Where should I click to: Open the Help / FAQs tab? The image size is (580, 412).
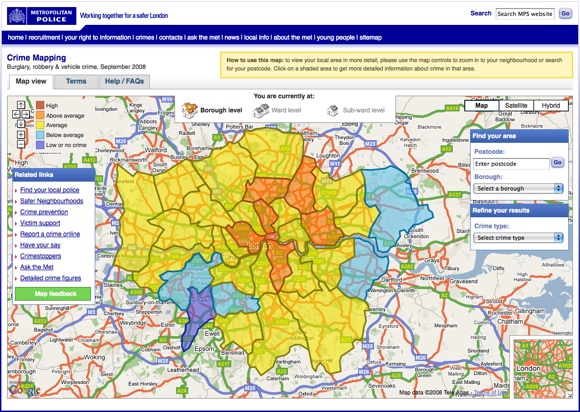(124, 82)
